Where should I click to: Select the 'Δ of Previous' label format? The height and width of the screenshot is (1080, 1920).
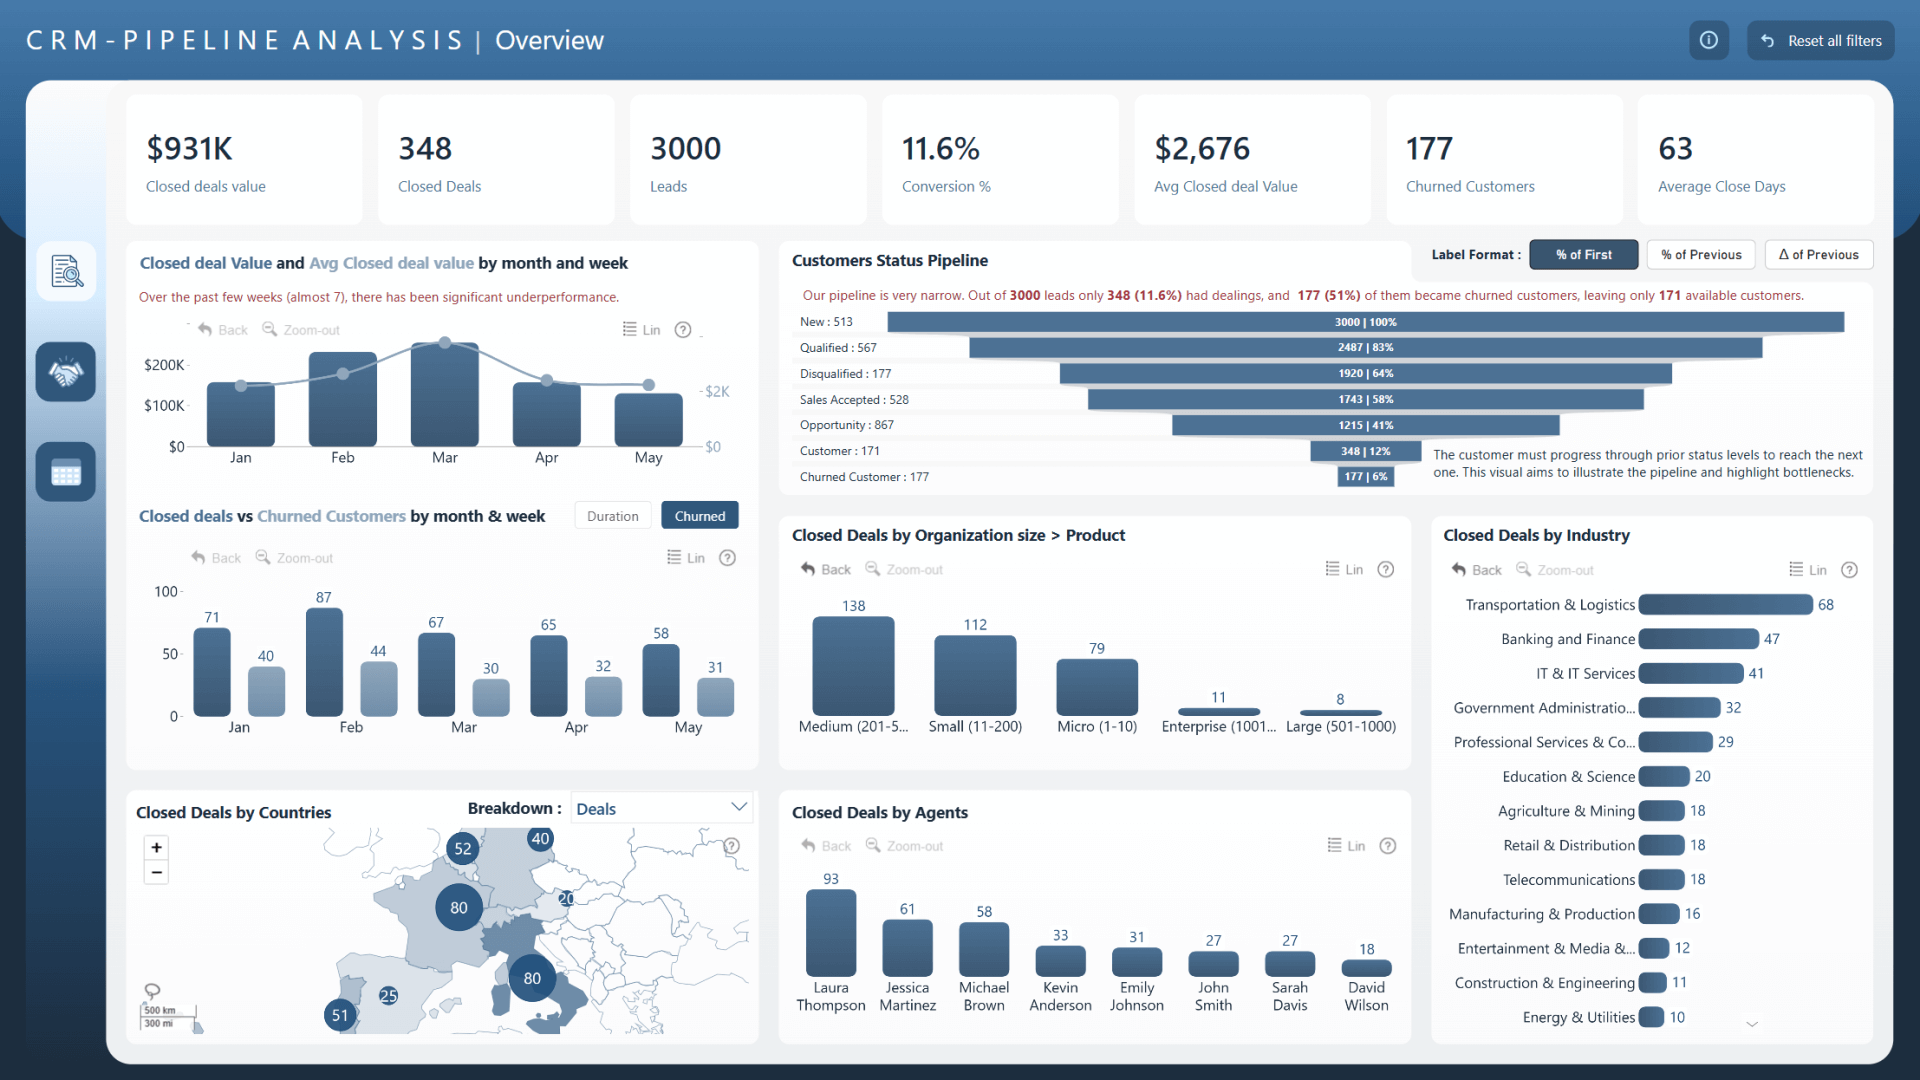pos(1818,254)
